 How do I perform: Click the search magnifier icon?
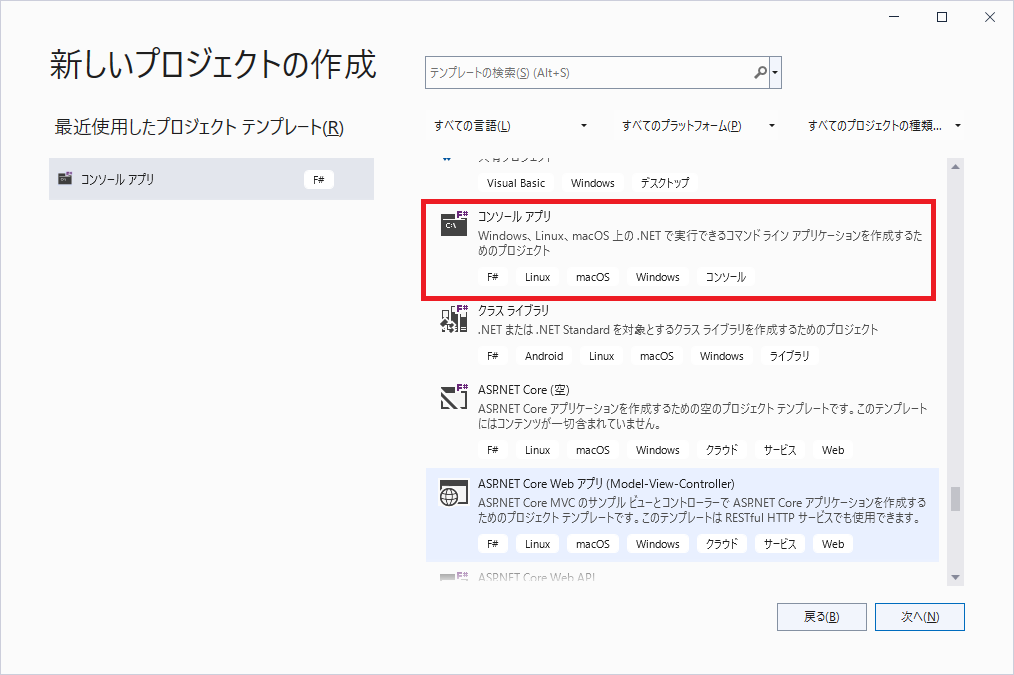(760, 72)
